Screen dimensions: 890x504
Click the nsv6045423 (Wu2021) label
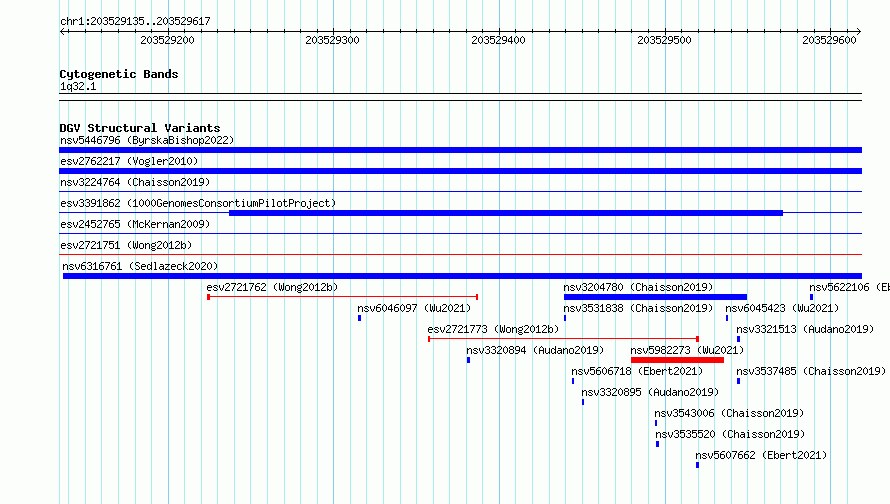click(x=782, y=308)
